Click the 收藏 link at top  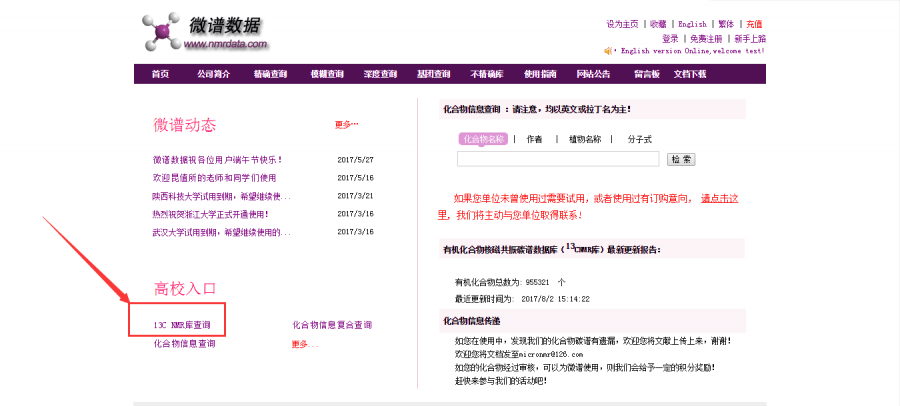pyautogui.click(x=658, y=24)
